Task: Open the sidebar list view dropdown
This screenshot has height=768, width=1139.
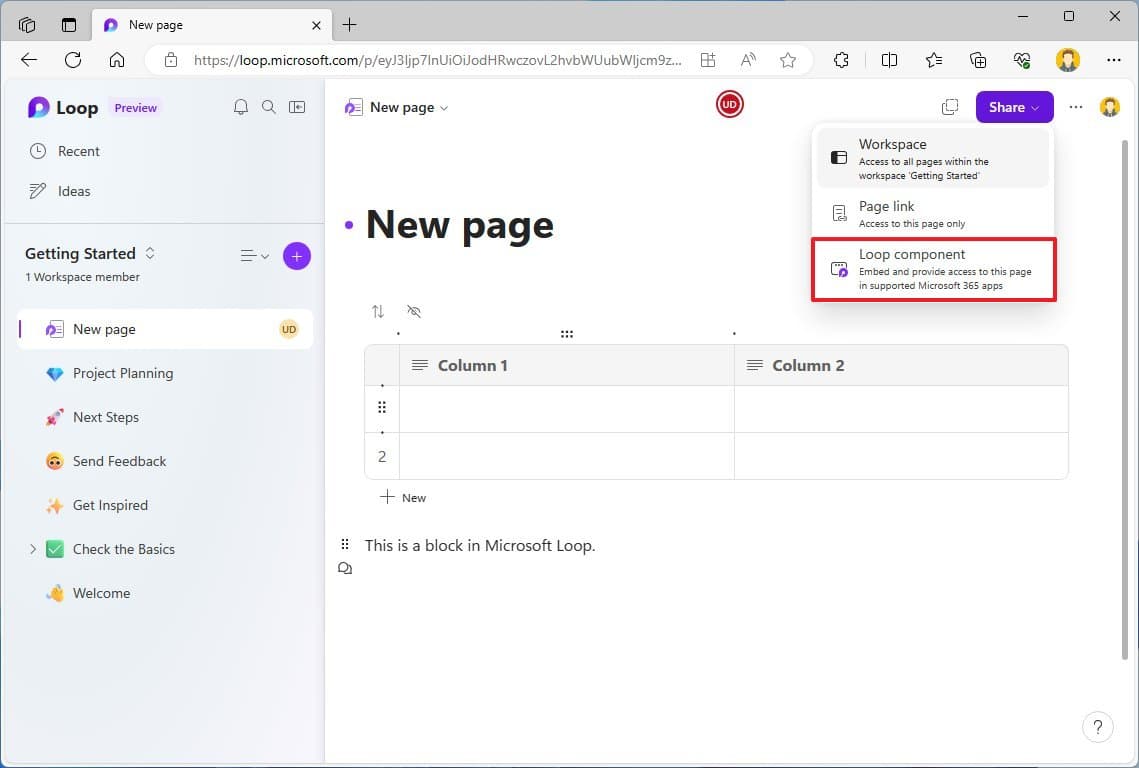Action: [254, 256]
